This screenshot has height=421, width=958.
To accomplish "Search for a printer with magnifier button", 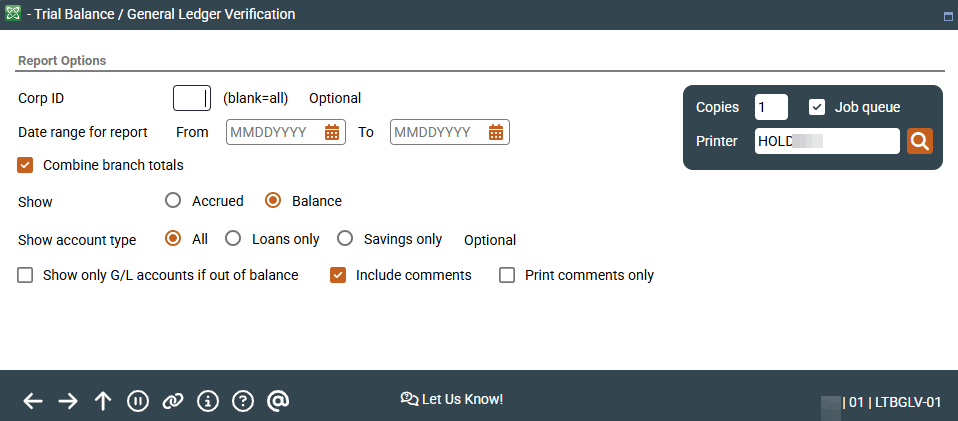I will coord(920,141).
